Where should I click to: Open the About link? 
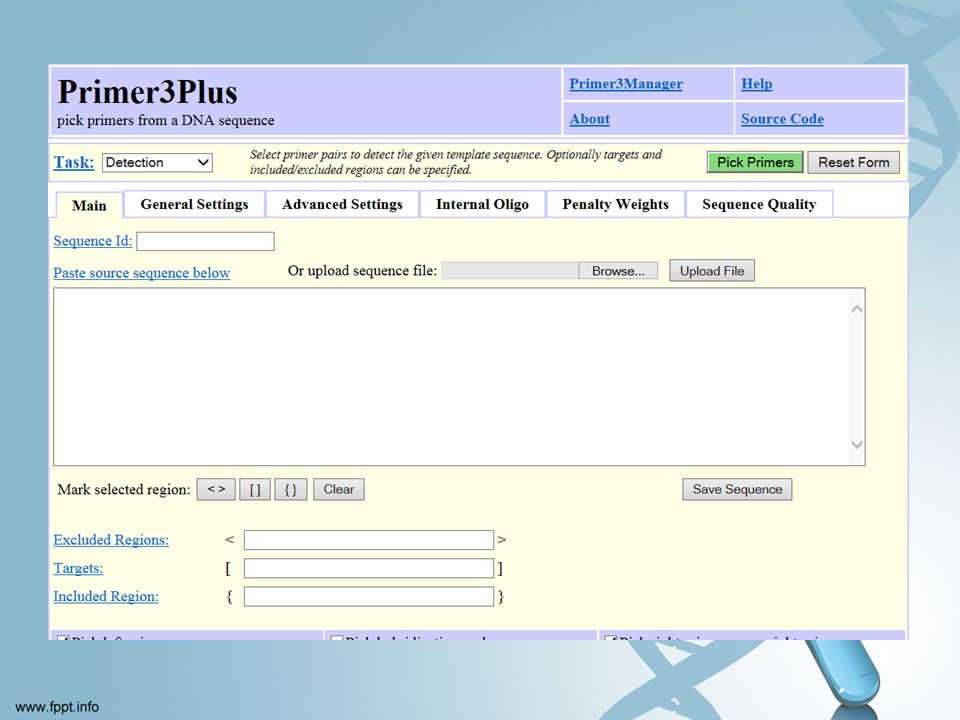coord(590,119)
